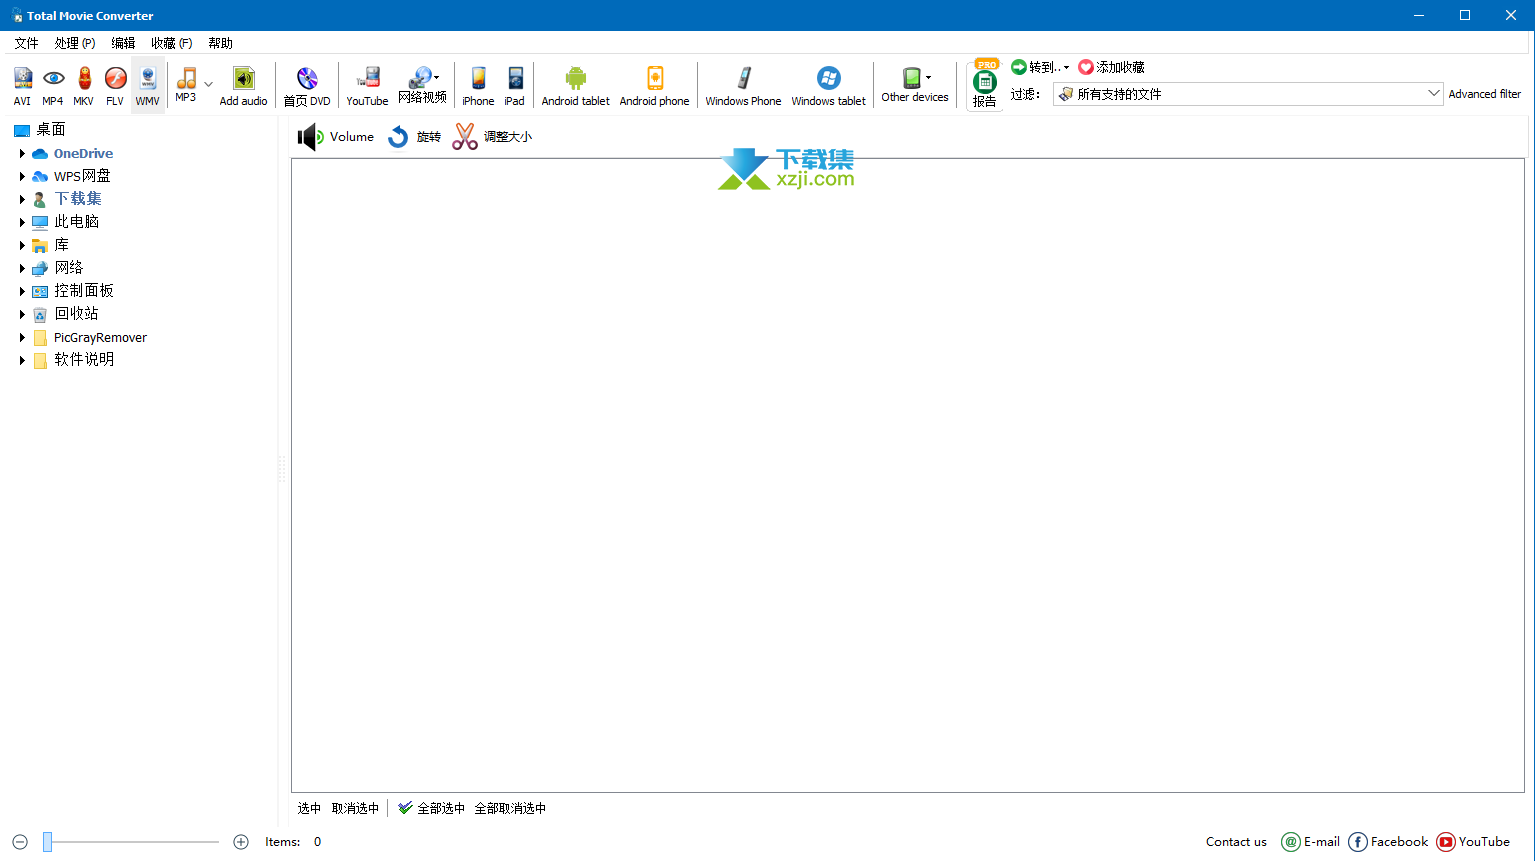The image size is (1535, 861).
Task: Click 全部选中 to check all
Action: 431,808
